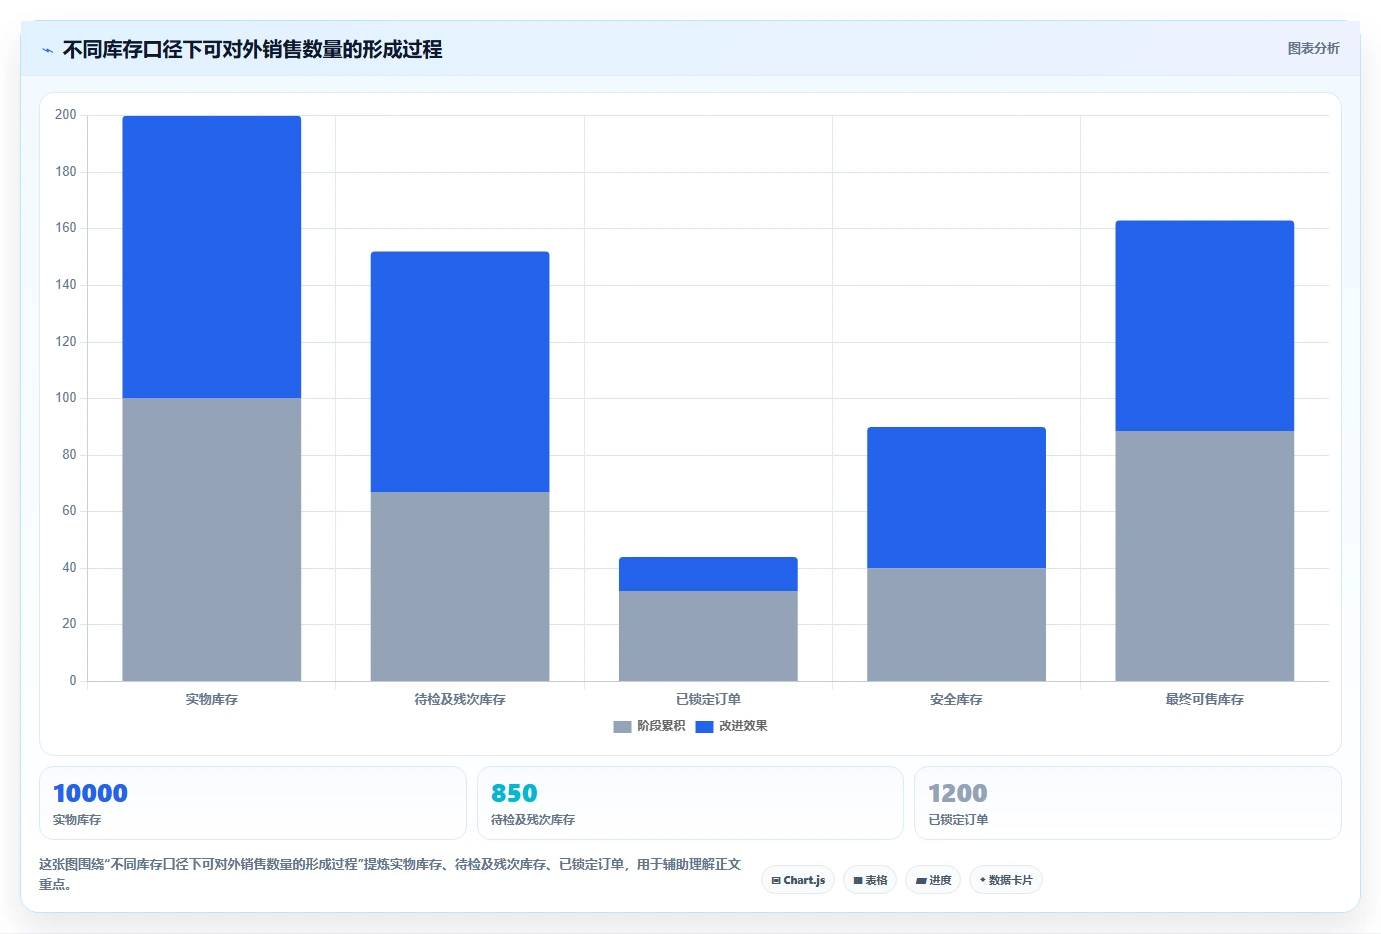Toggle the 阶段累积 legend swatch
The height and width of the screenshot is (934, 1381).
pyautogui.click(x=622, y=726)
